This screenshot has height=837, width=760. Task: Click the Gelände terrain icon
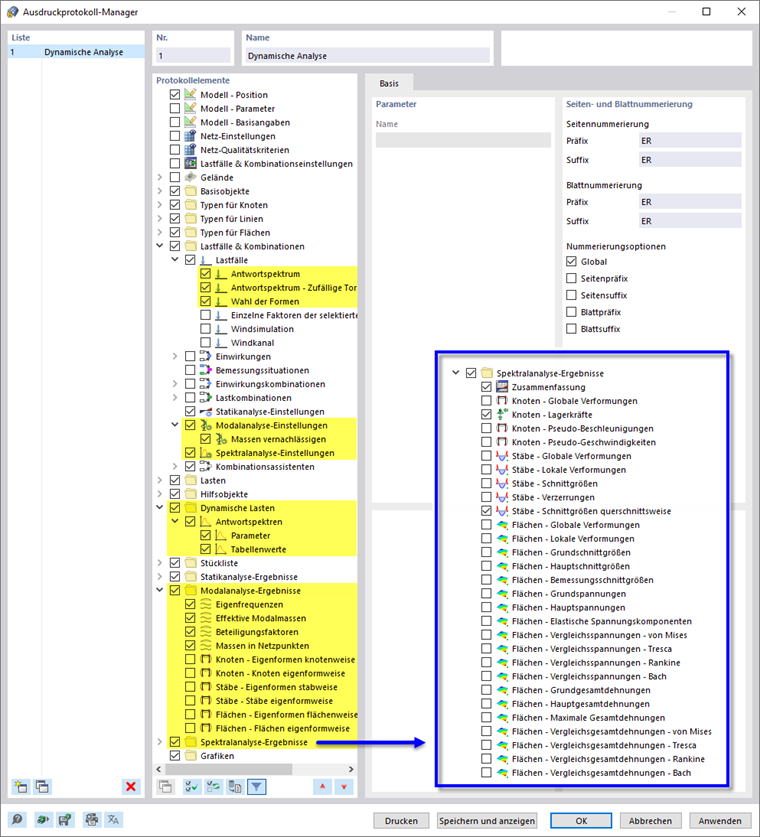tap(191, 177)
